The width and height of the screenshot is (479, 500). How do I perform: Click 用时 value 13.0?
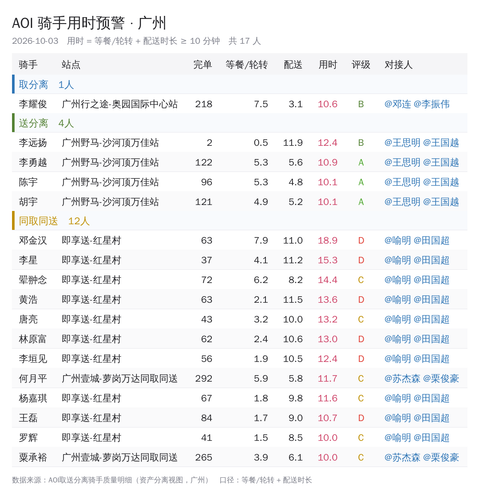(x=327, y=339)
